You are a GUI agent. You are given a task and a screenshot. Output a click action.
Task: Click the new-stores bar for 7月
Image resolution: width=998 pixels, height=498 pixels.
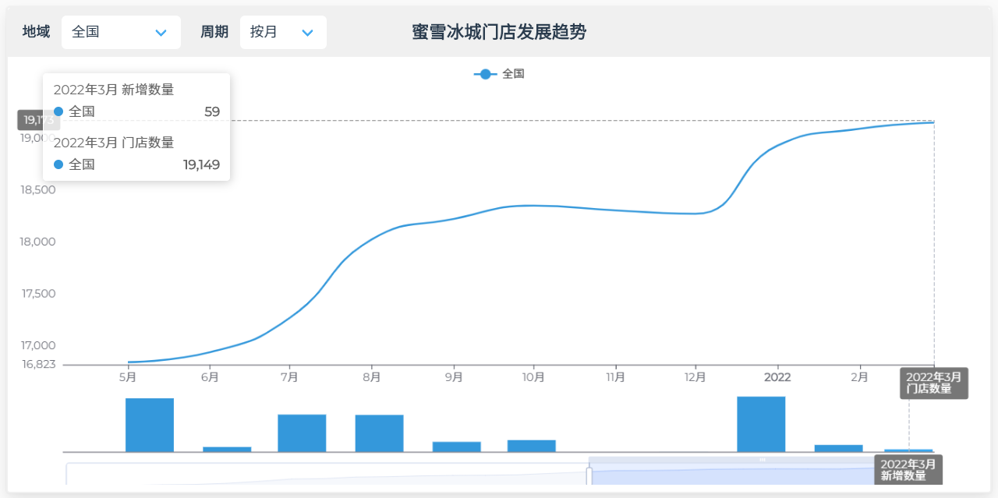[x=302, y=433]
